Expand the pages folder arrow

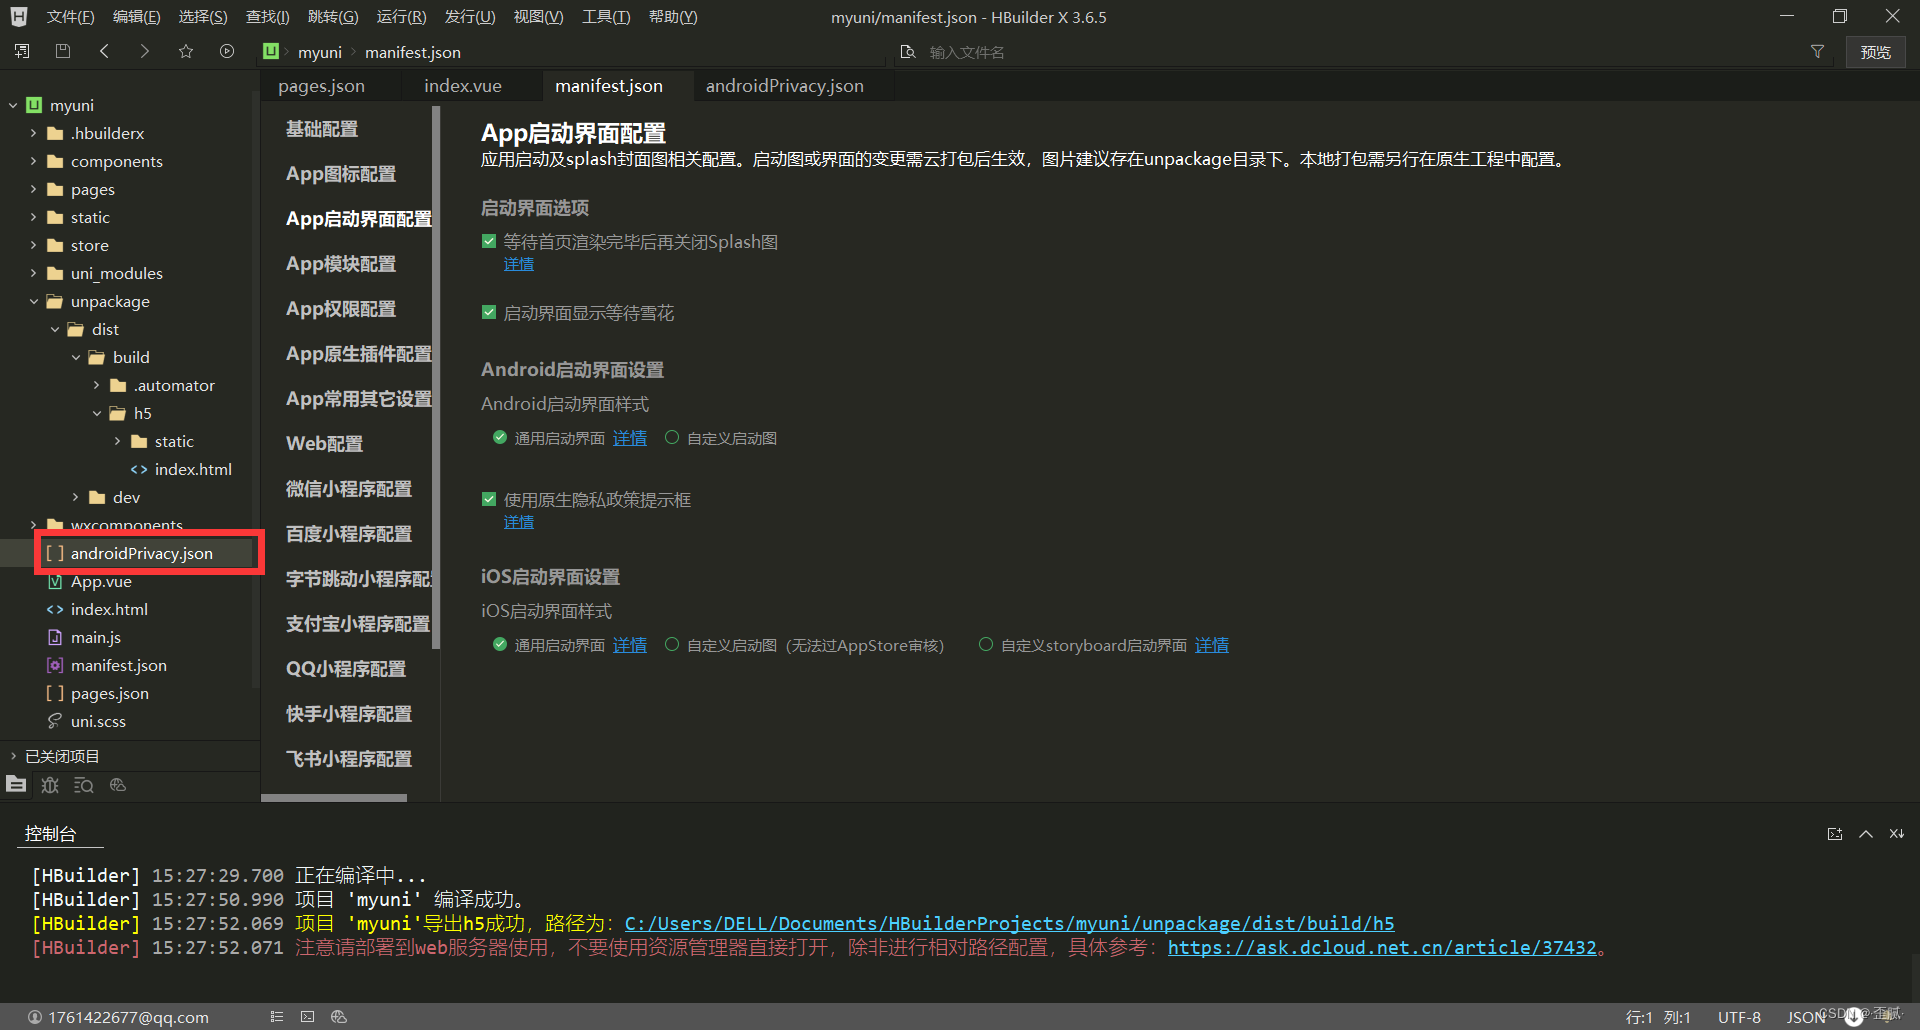pyautogui.click(x=33, y=189)
